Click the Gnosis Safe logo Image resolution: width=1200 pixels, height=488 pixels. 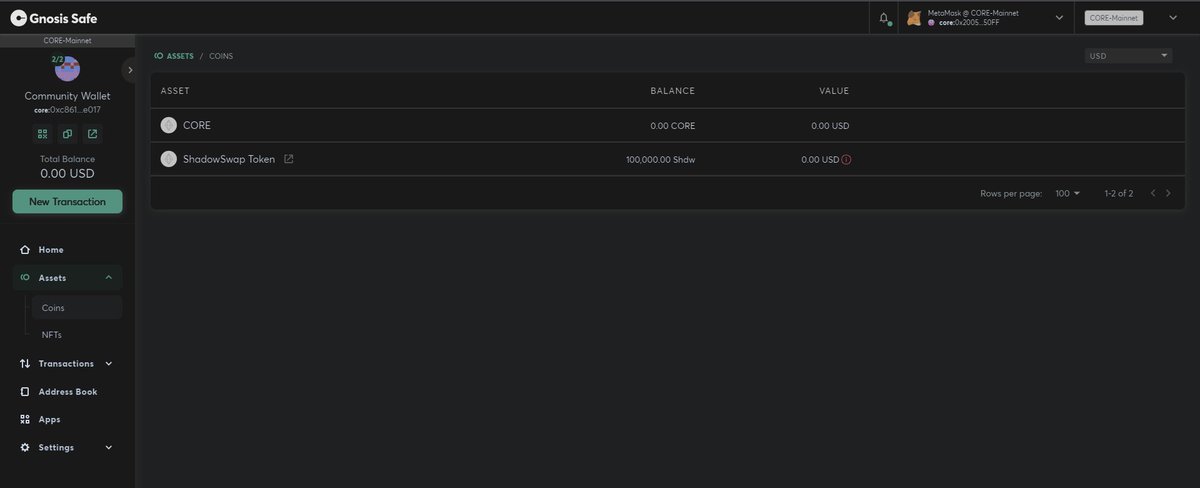(54, 17)
